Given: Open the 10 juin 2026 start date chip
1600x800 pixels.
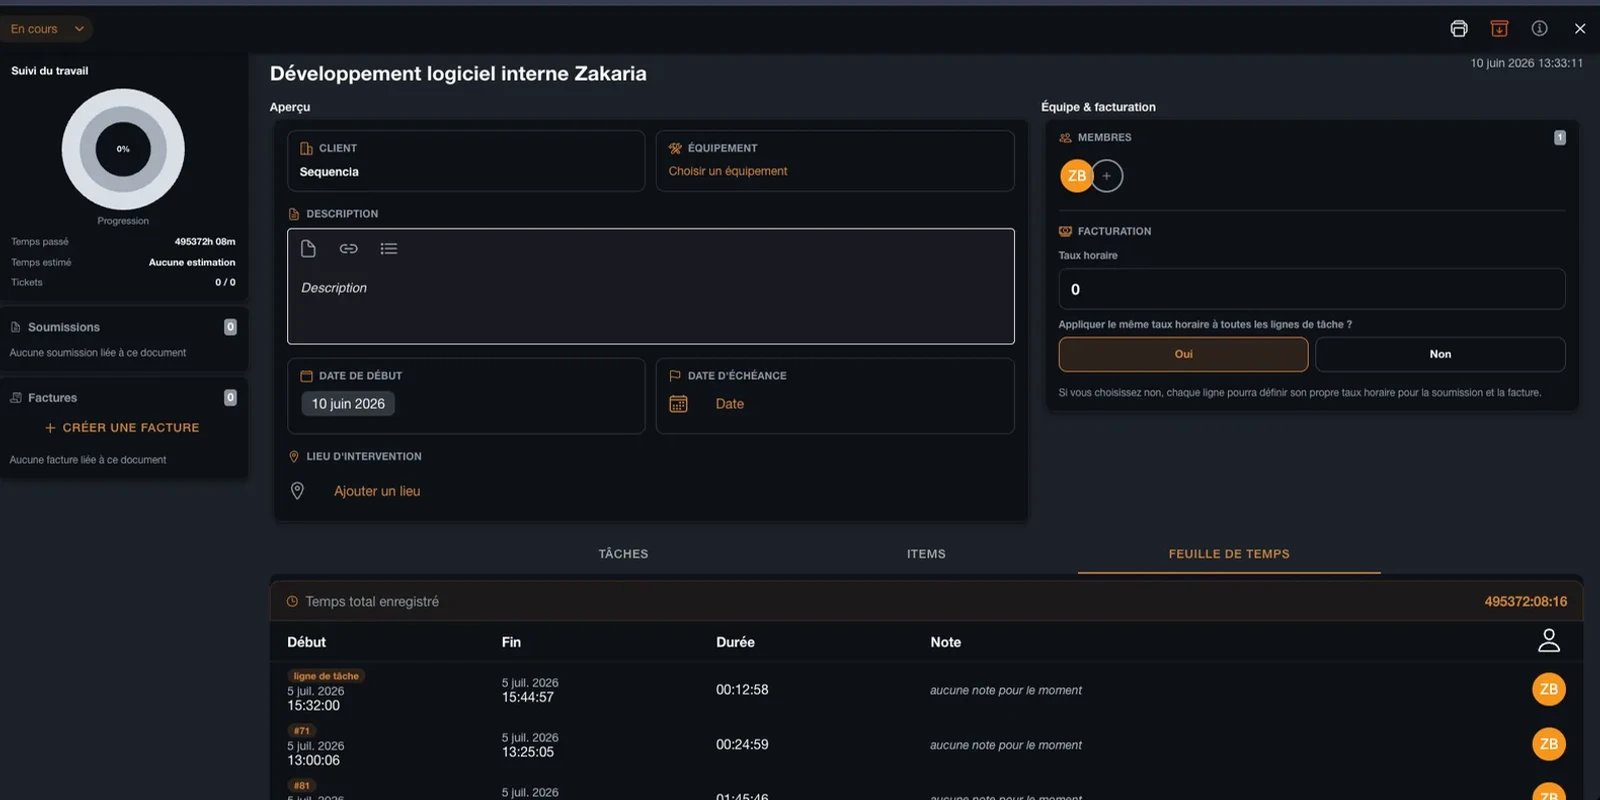Looking at the screenshot, I should (x=348, y=404).
